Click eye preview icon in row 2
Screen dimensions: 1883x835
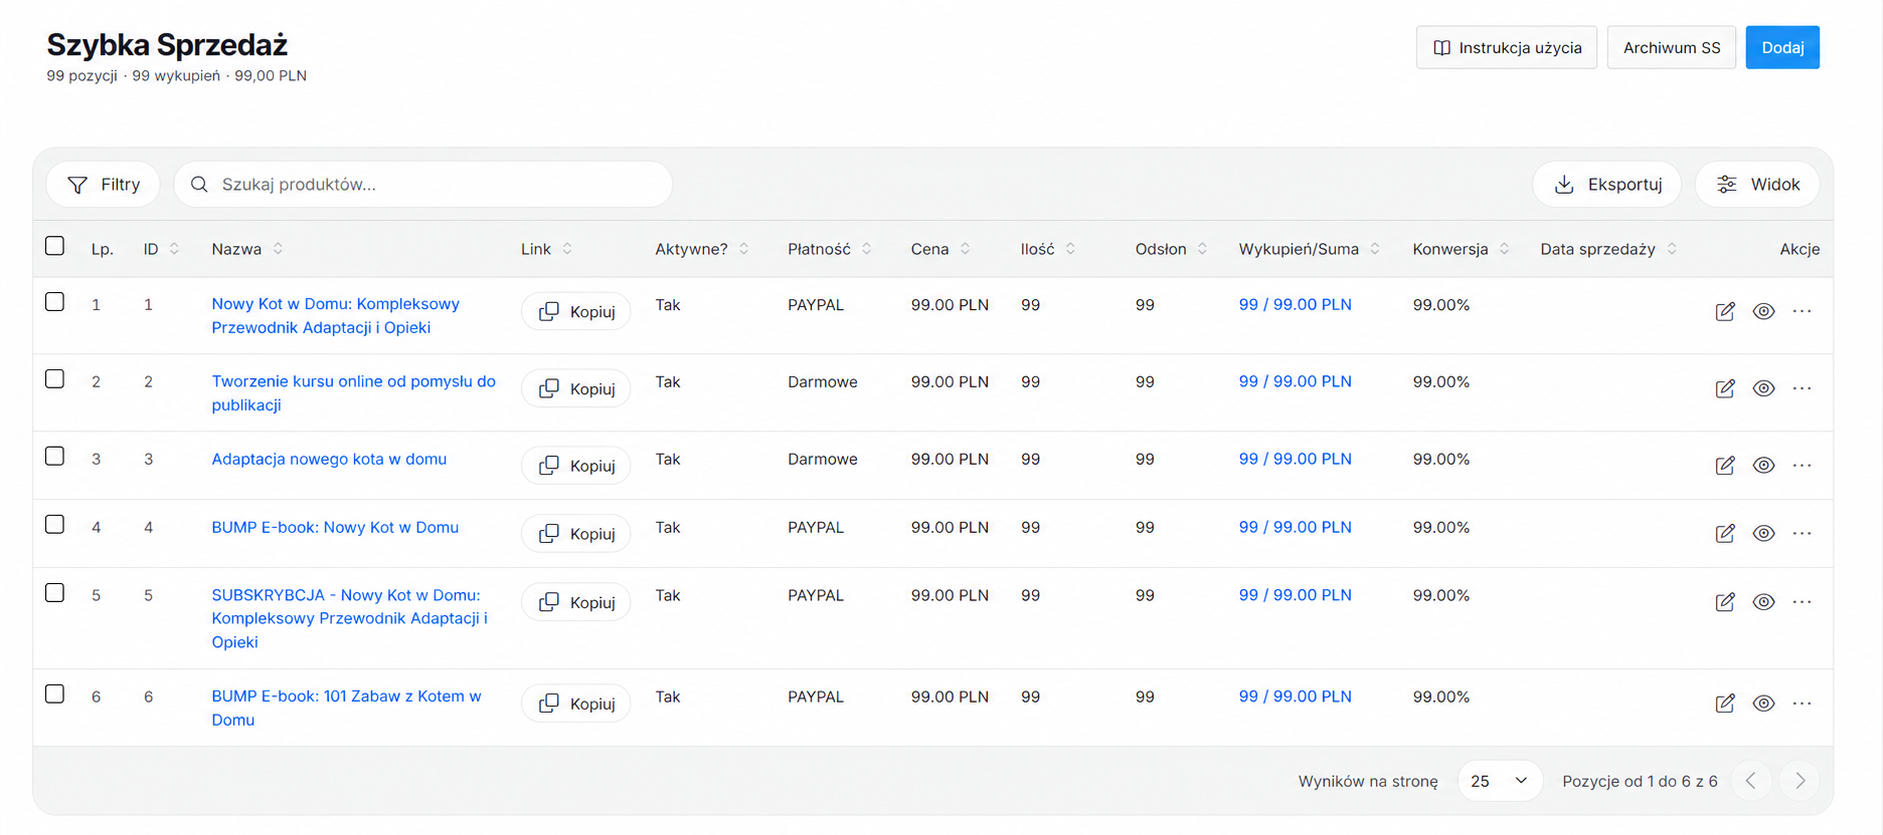(1764, 389)
